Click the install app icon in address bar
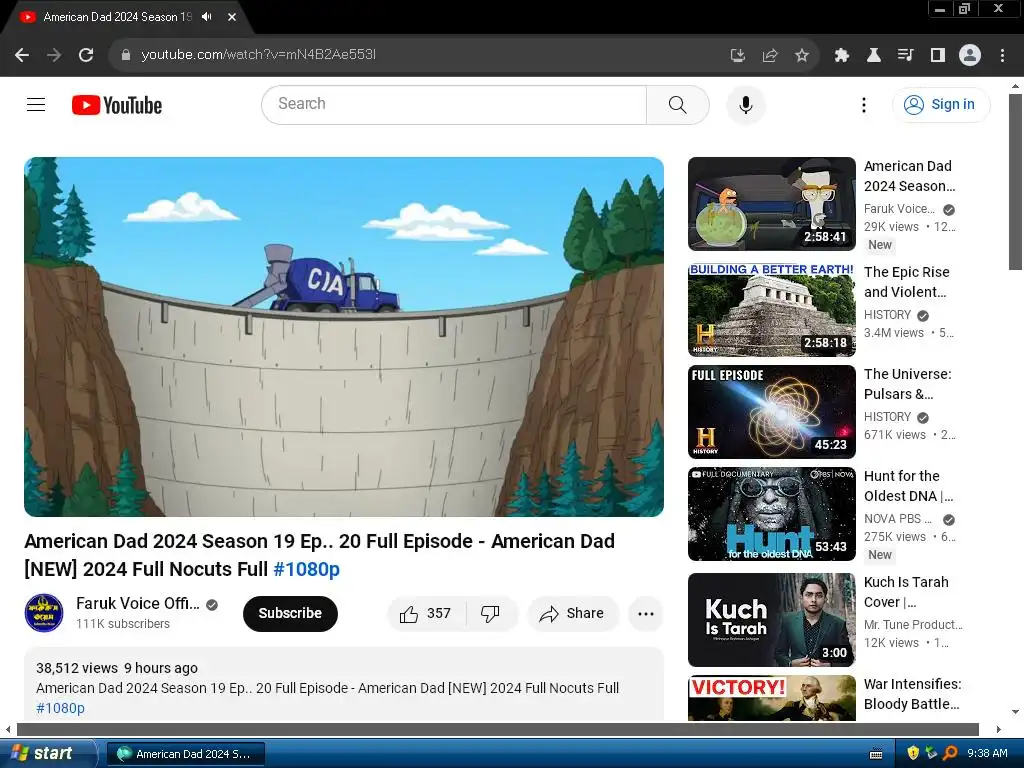The height and width of the screenshot is (768, 1024). coord(738,56)
